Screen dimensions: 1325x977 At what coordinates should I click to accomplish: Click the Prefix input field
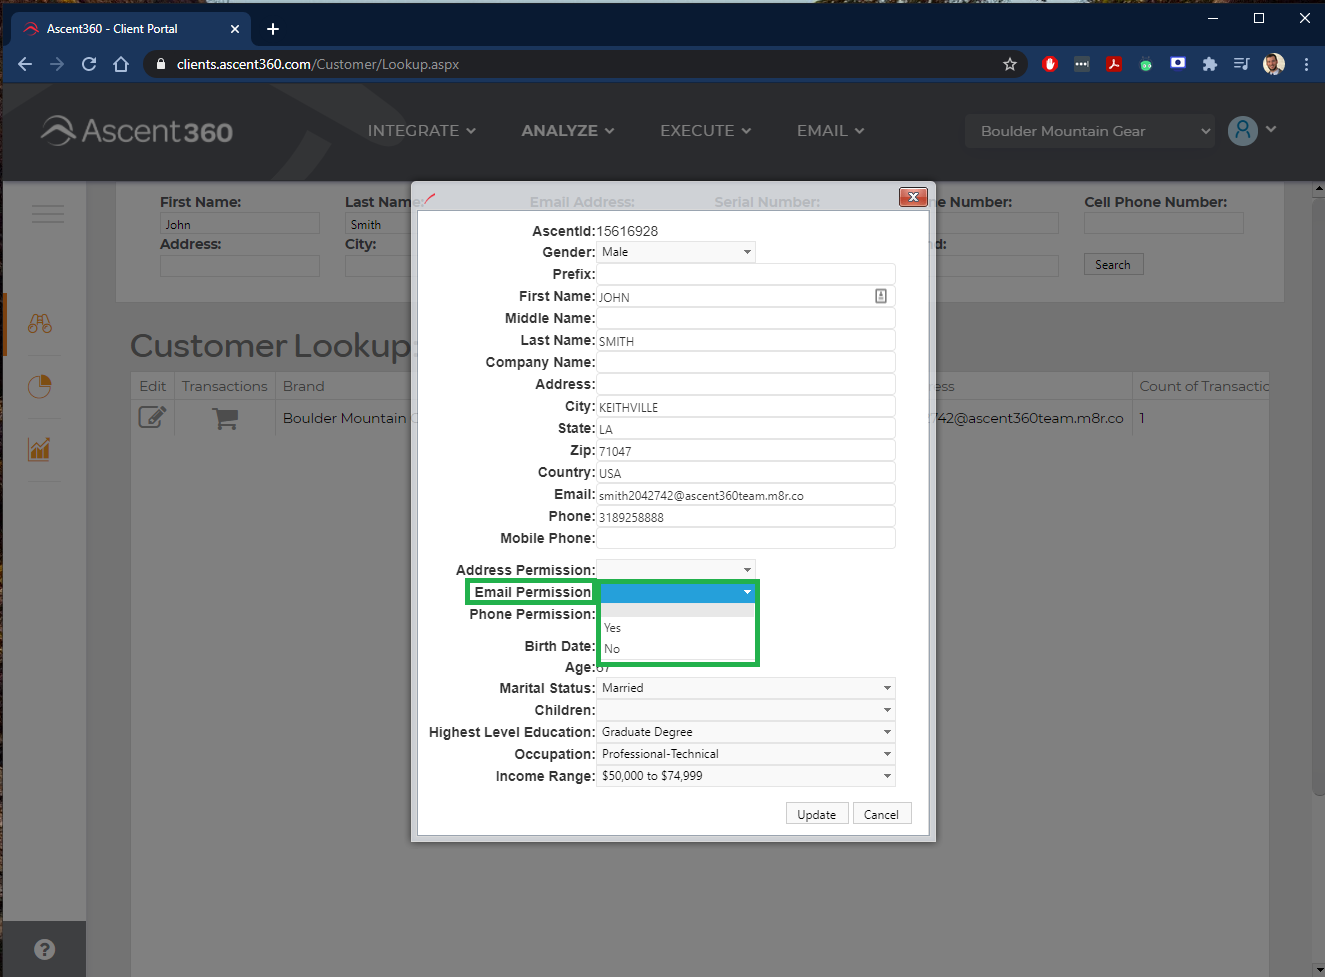746,274
